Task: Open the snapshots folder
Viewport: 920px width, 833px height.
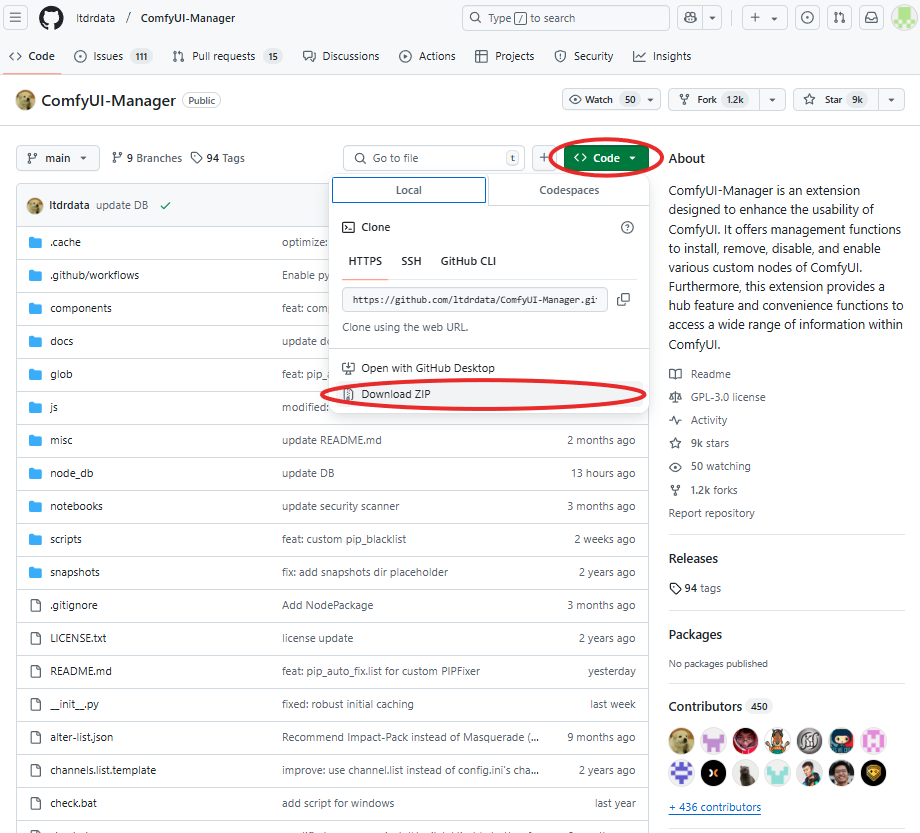Action: click(75, 572)
